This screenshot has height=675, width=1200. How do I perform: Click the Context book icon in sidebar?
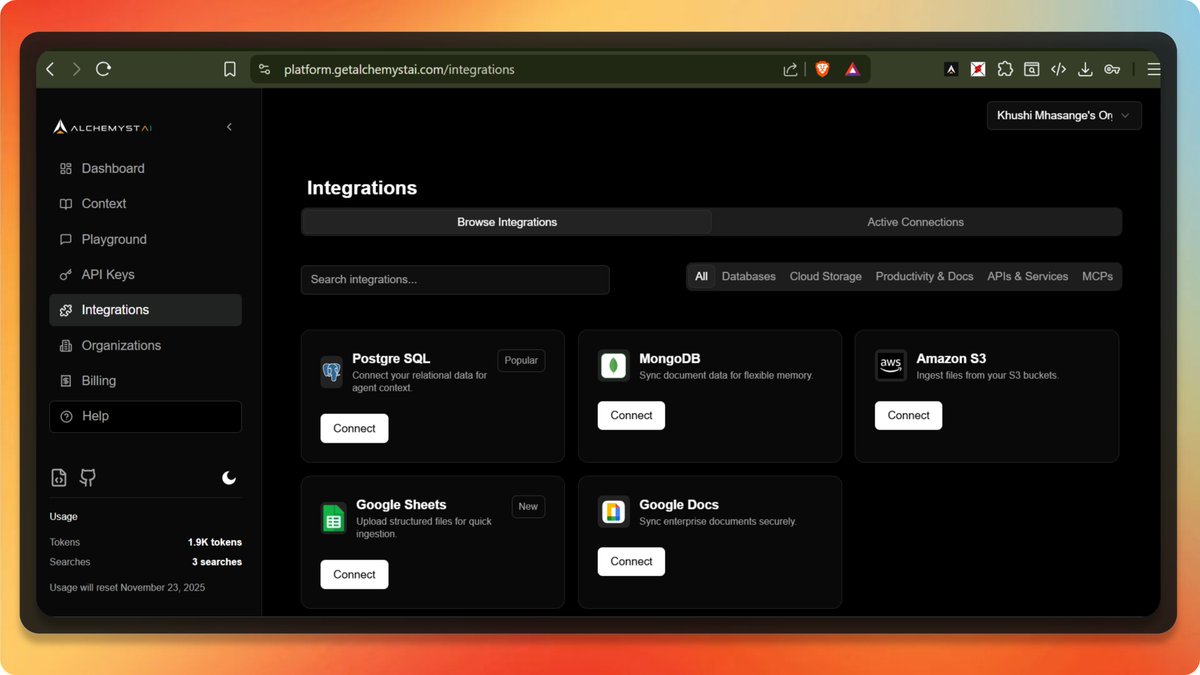point(66,204)
